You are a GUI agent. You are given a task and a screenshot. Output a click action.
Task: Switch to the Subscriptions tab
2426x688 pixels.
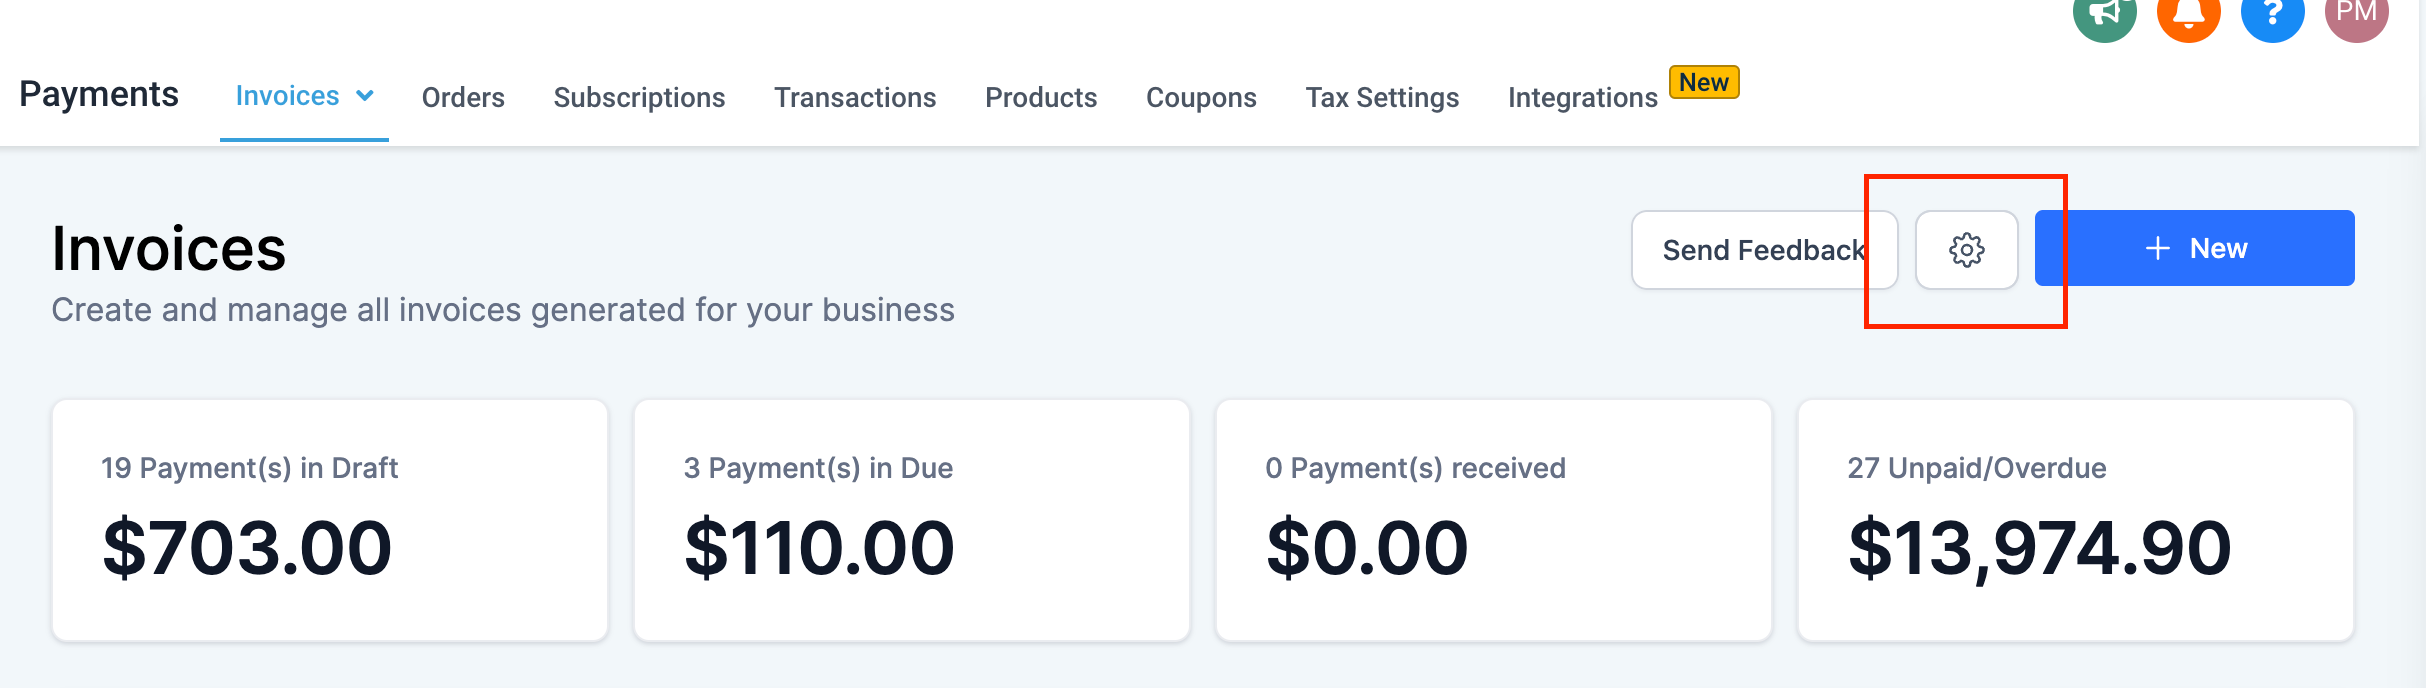[639, 97]
